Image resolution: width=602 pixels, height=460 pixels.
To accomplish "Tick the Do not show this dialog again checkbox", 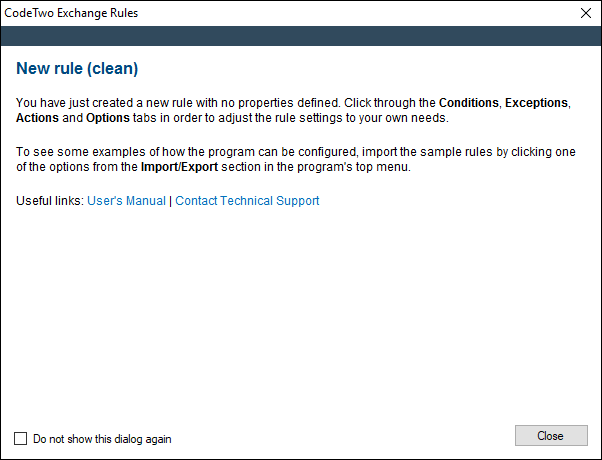I will (20, 438).
